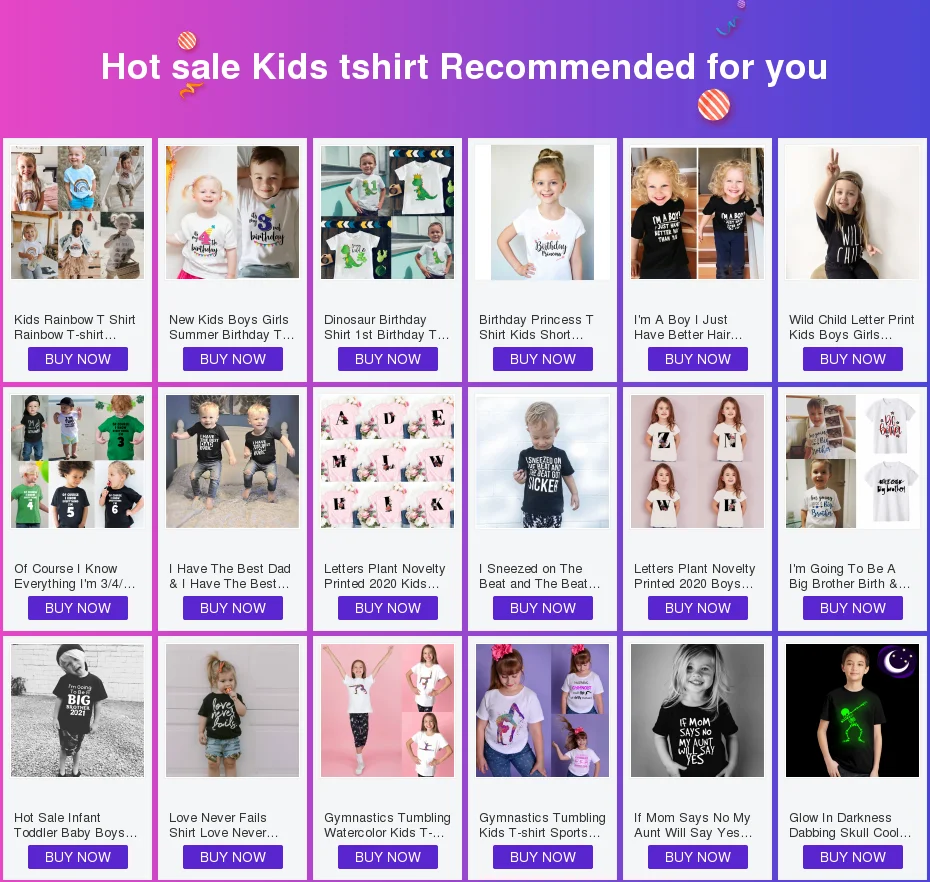Viewport: 930px width, 882px height.
Task: Open the Kids Rainbow T Shirt product image
Action: [78, 212]
